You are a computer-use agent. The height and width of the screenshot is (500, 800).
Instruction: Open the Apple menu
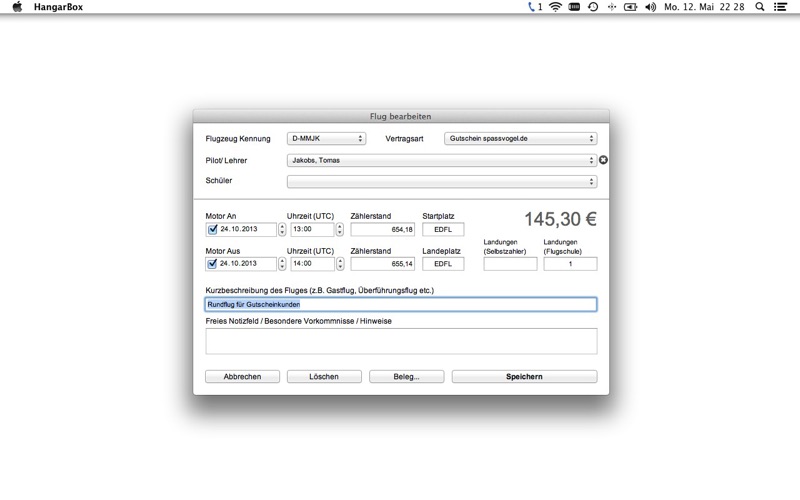(17, 7)
